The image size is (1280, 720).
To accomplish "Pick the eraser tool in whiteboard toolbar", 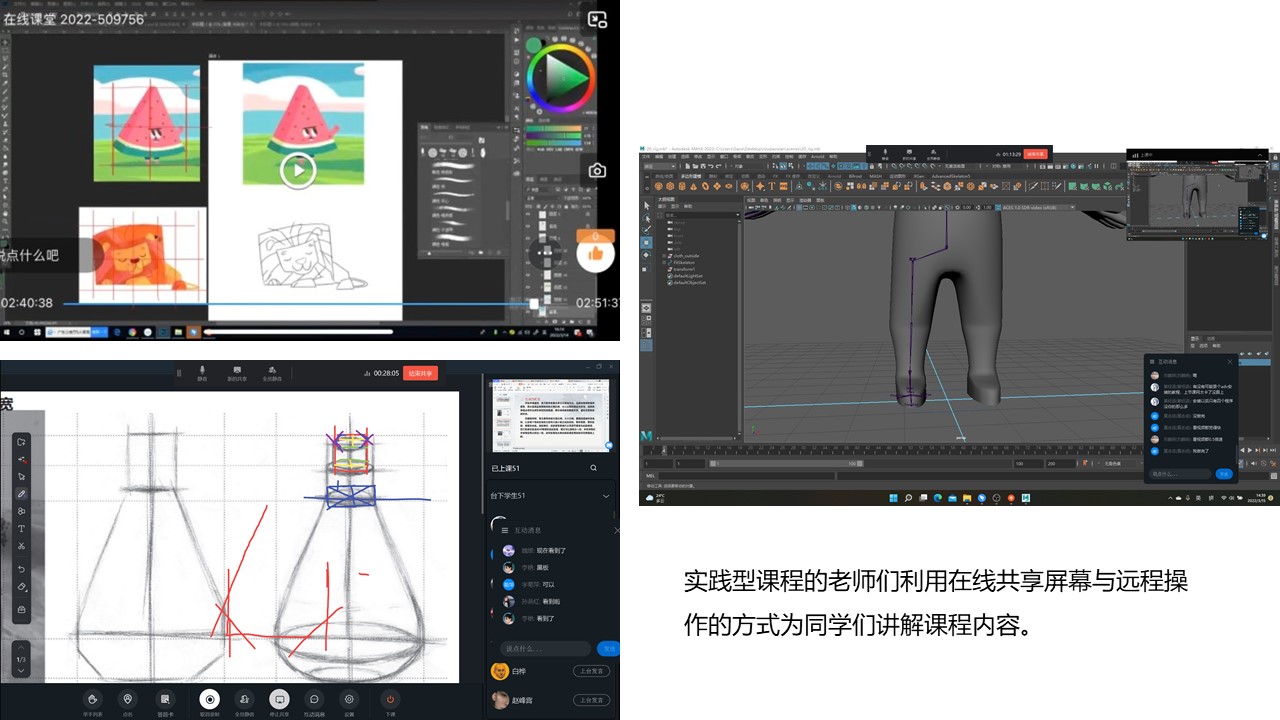I will click(22, 587).
